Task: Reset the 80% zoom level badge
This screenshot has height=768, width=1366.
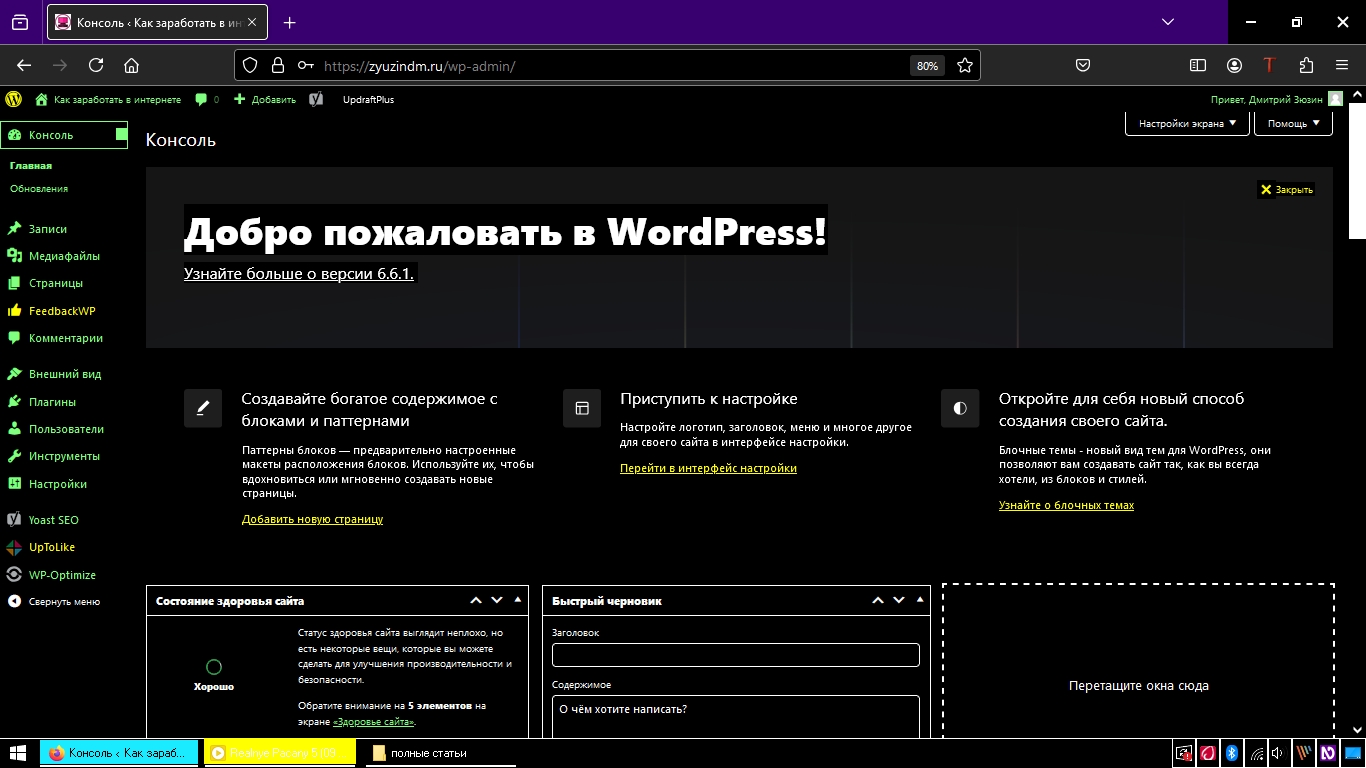Action: point(927,66)
